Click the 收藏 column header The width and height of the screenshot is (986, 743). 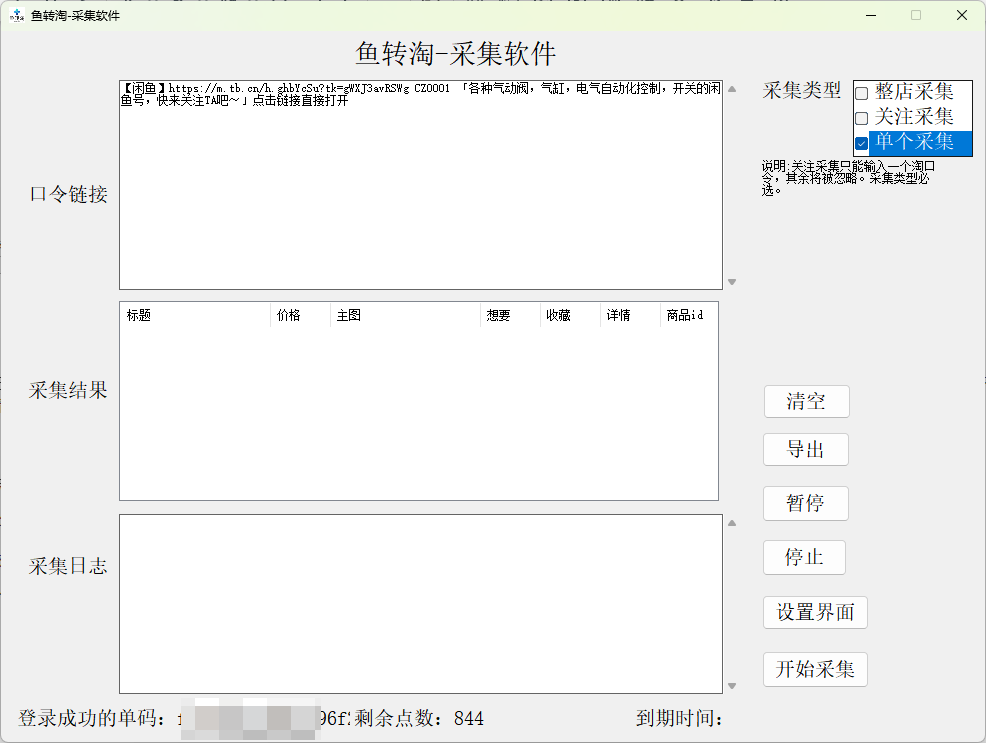tap(570, 315)
